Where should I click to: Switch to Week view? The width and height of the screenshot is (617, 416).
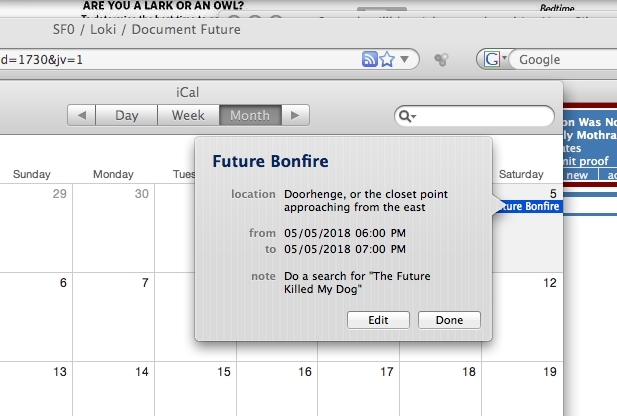coord(188,115)
